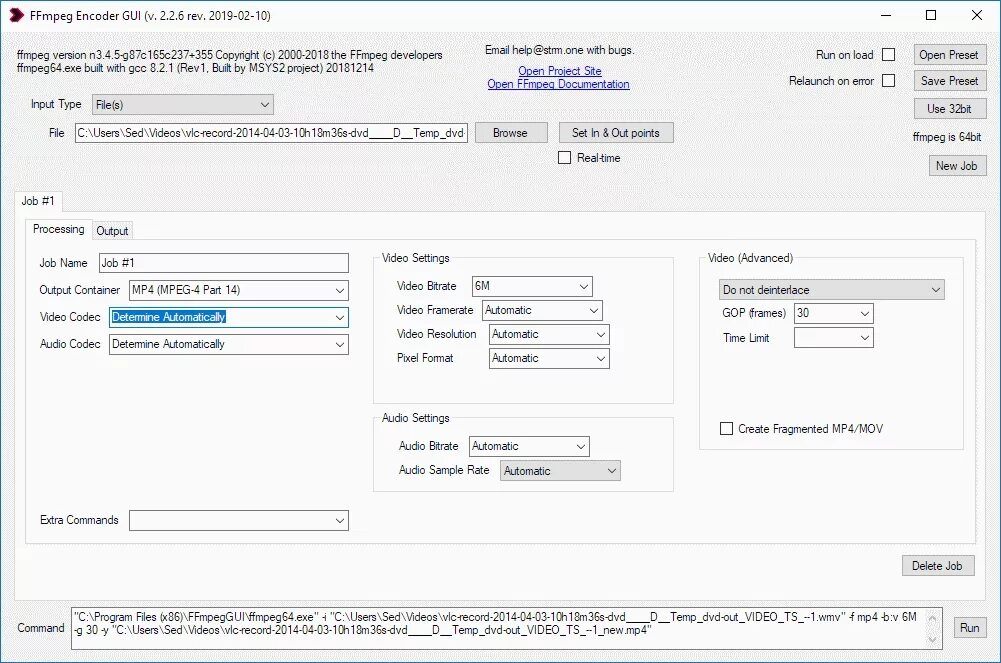The image size is (1001, 663).
Task: Click the File path input field
Action: [271, 133]
